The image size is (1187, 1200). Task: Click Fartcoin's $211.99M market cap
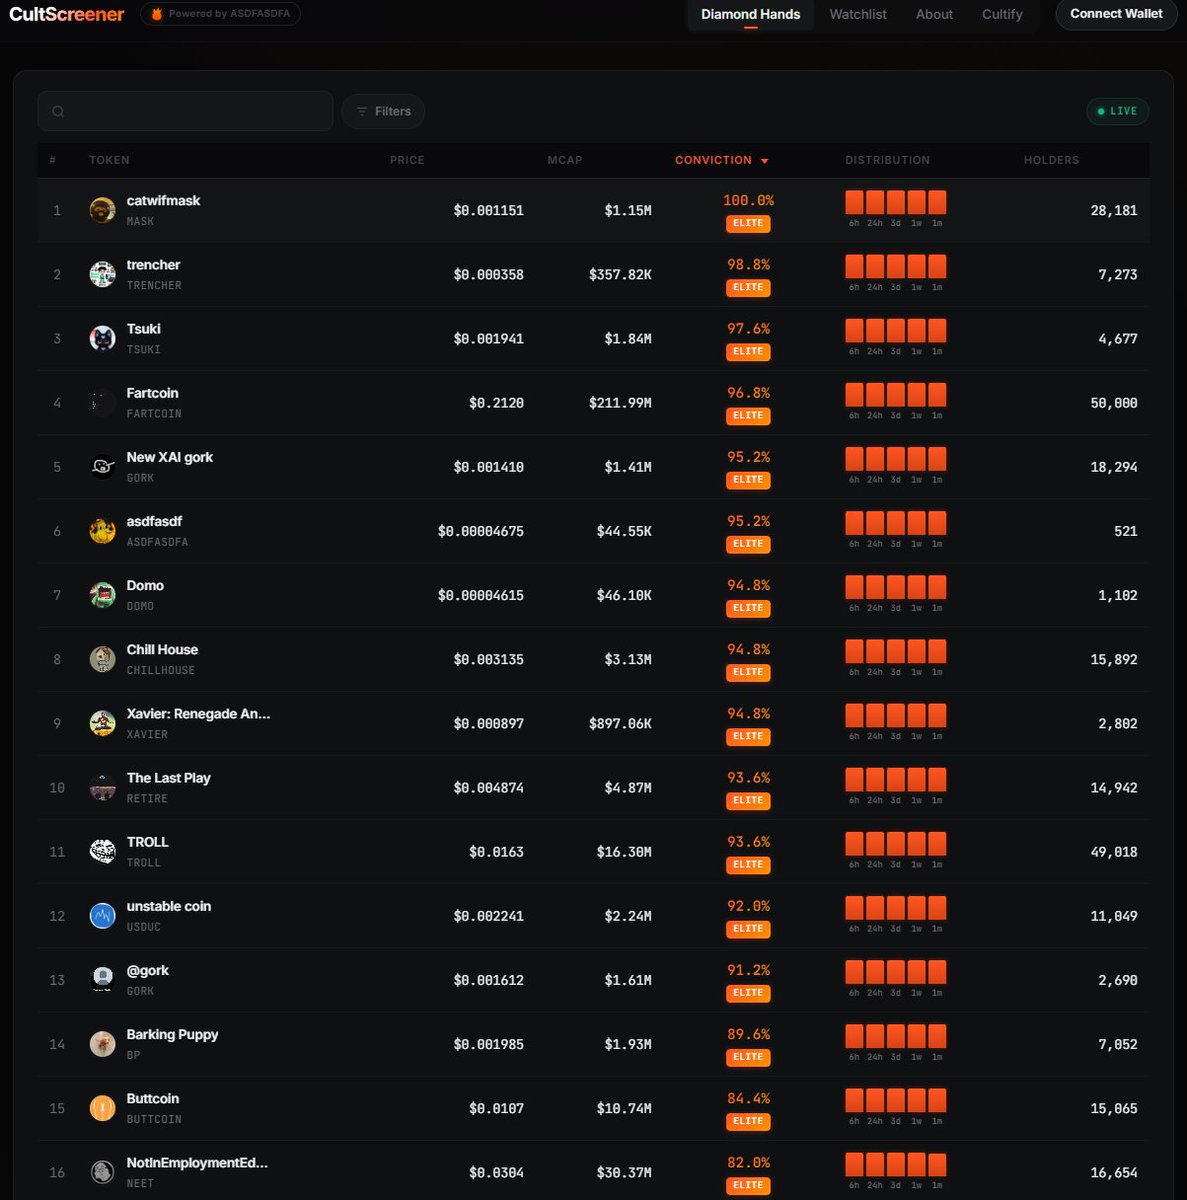point(620,403)
